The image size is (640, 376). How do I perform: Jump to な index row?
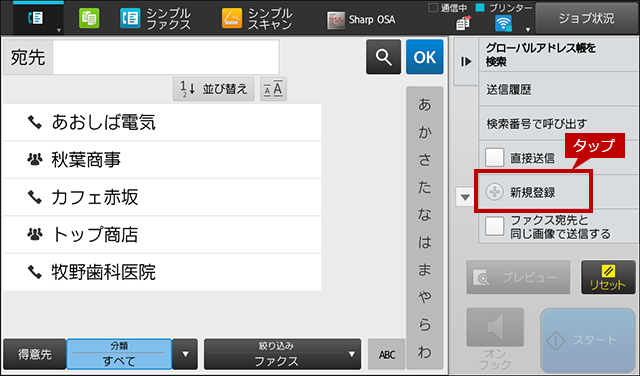424,215
